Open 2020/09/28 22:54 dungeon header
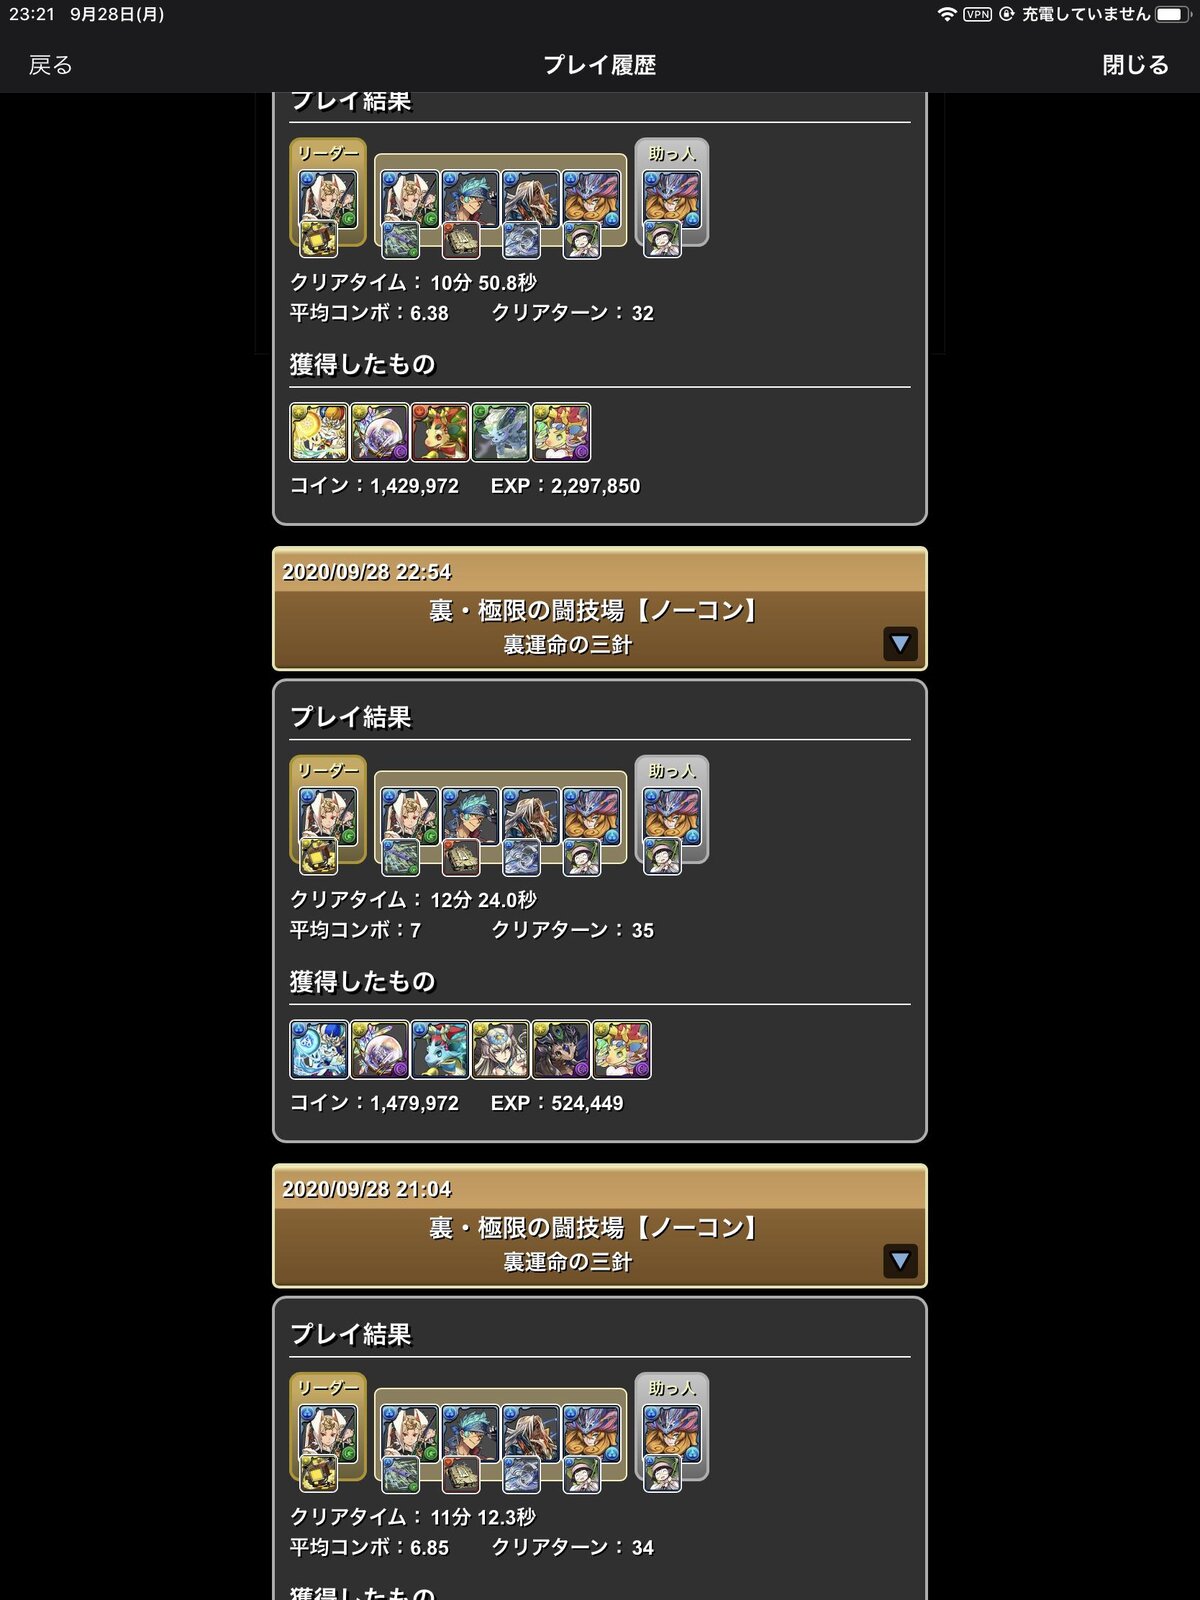The width and height of the screenshot is (1200, 1600). click(600, 608)
